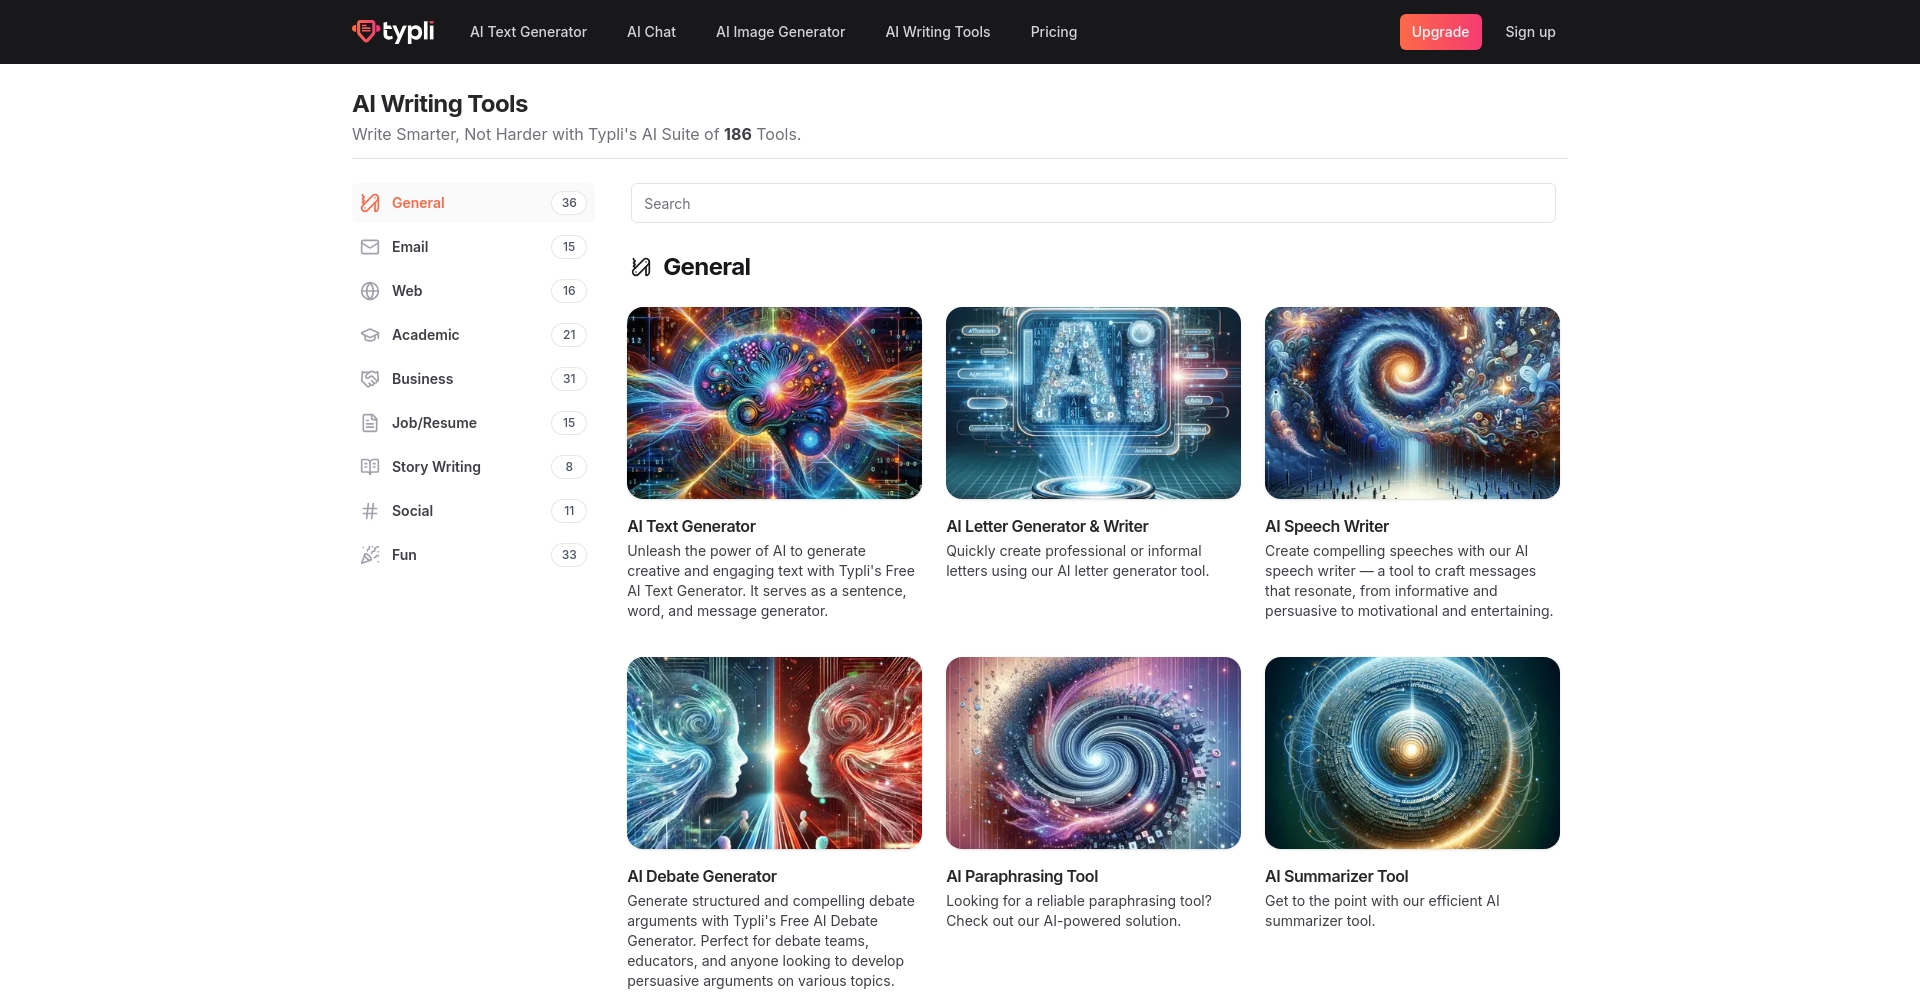This screenshot has width=1920, height=1000.
Task: Click the Typli logo icon
Action: [x=365, y=32]
